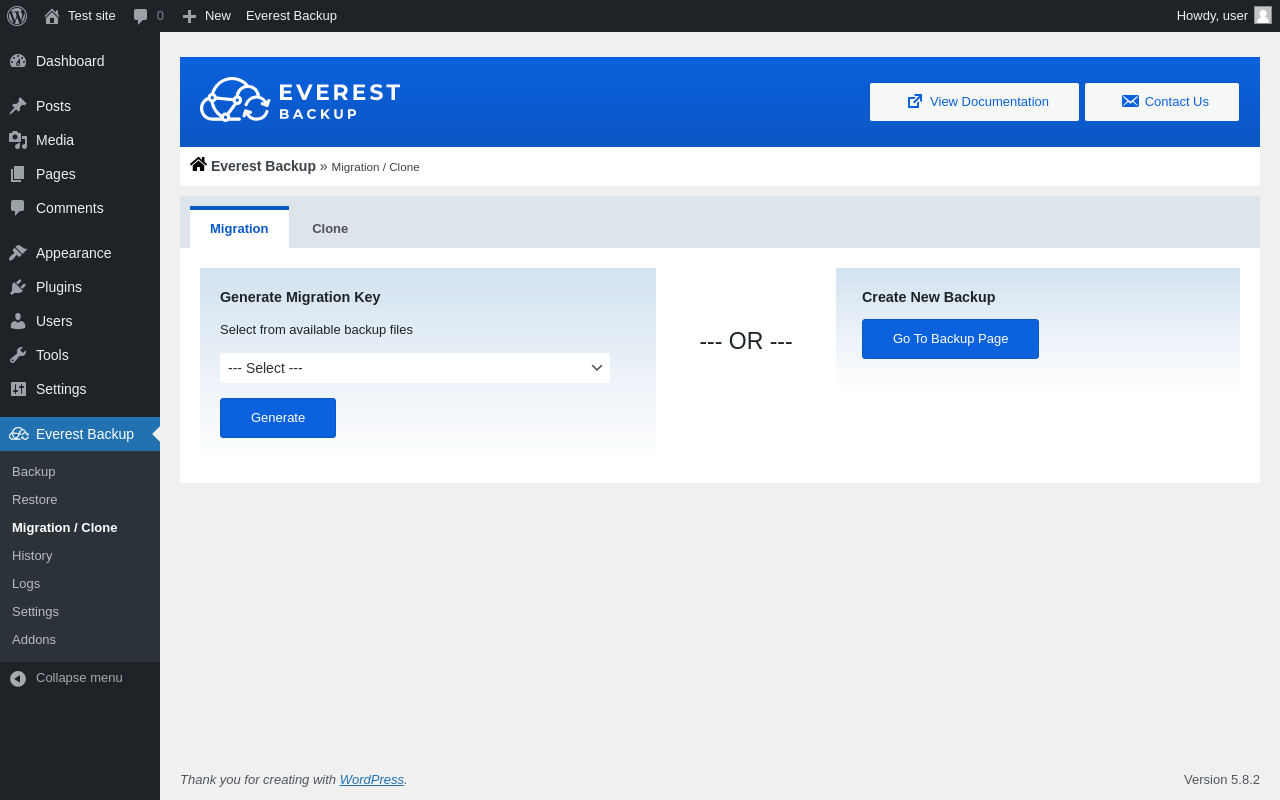Image resolution: width=1280 pixels, height=800 pixels.
Task: Click the Pages icon in sidebar
Action: click(x=18, y=174)
